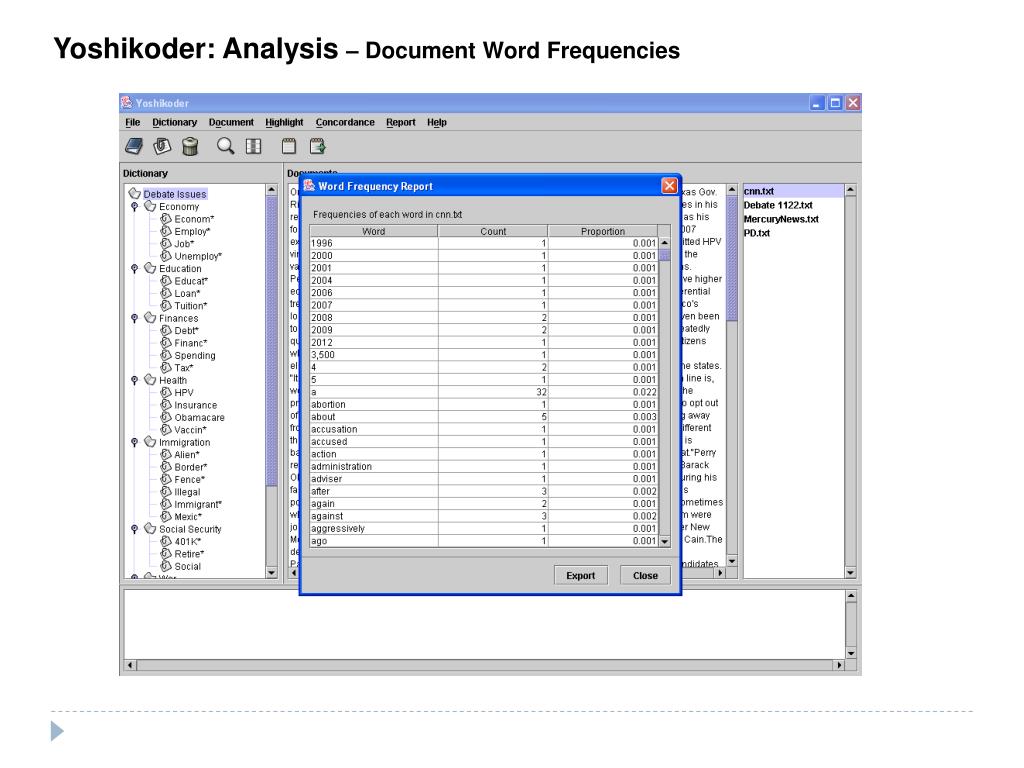Image resolution: width=1024 pixels, height=768 pixels.
Task: Click the word frequency table's scrollbar thumb
Action: tap(665, 255)
